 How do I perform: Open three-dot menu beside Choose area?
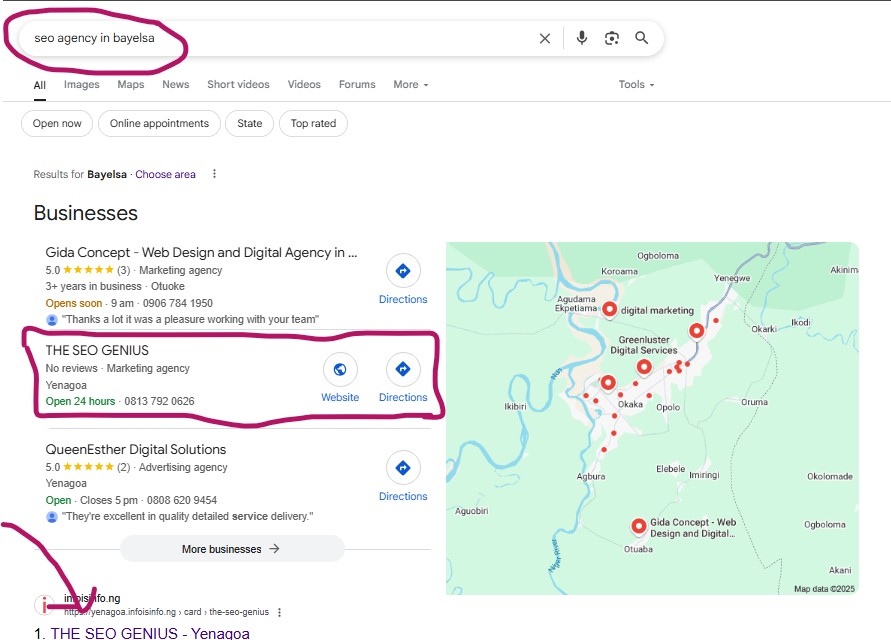pyautogui.click(x=214, y=174)
